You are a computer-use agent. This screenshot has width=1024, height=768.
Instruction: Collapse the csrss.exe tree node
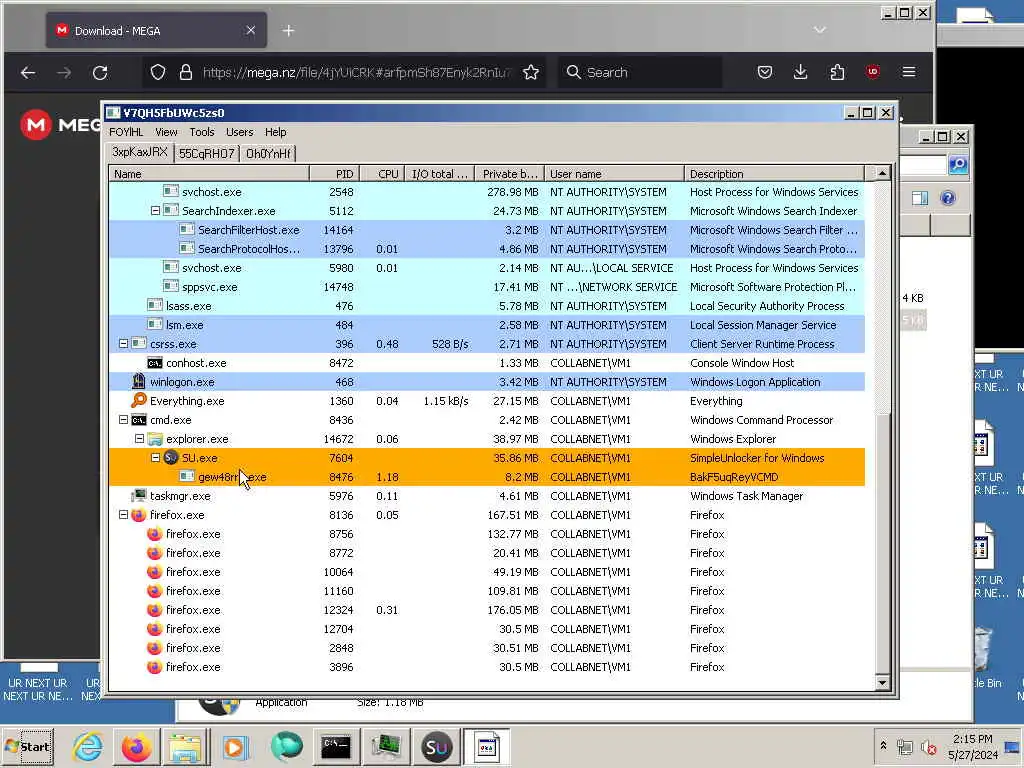tap(123, 344)
